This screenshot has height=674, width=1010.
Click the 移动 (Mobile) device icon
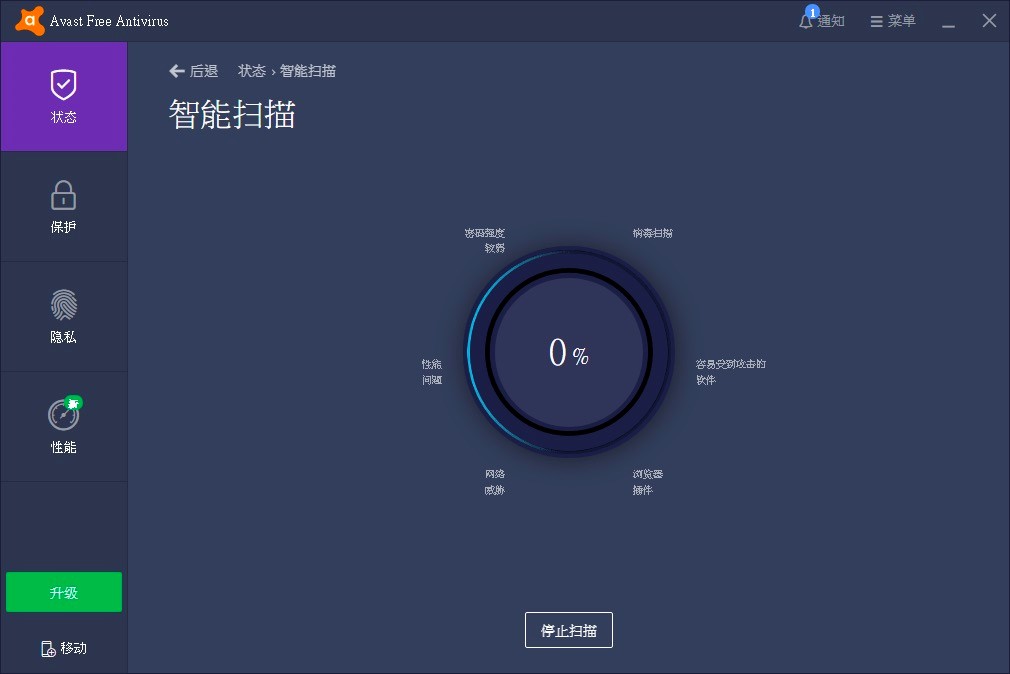pos(63,648)
